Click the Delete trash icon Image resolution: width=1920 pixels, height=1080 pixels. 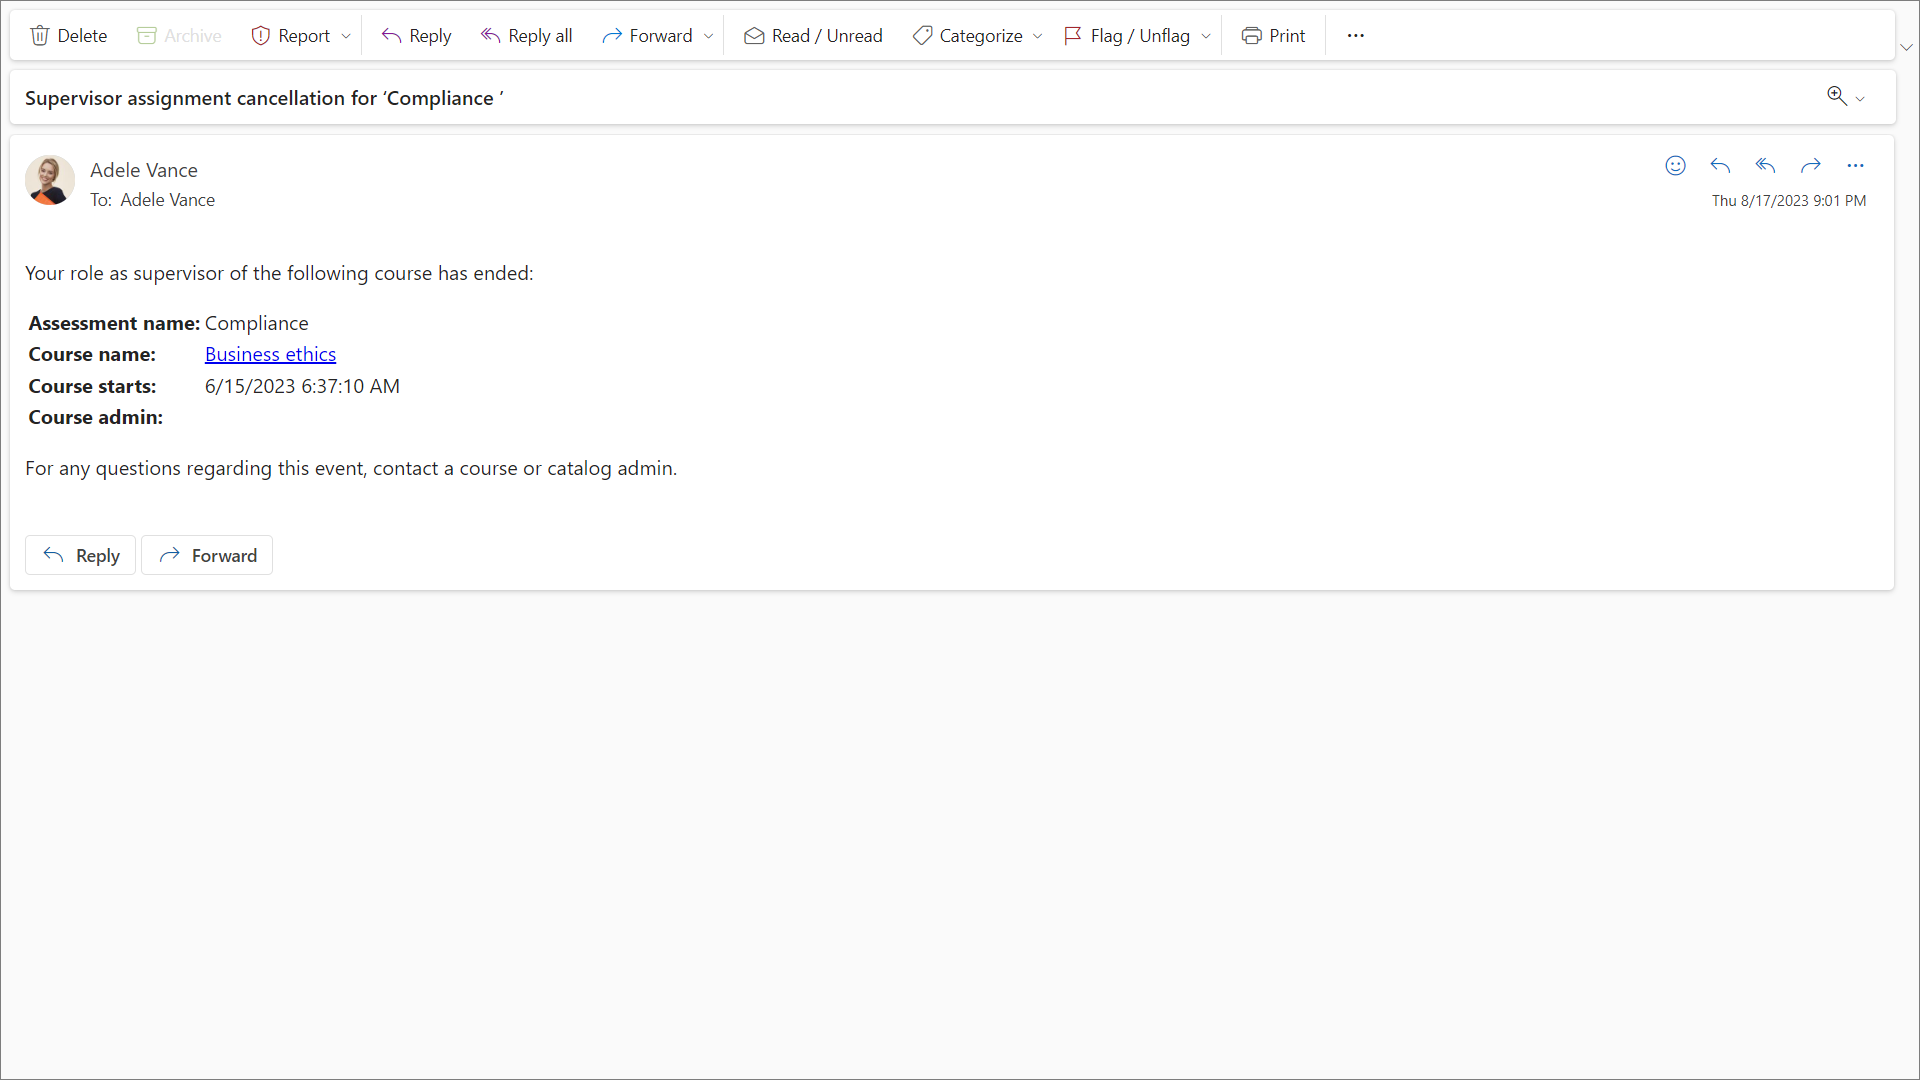[x=40, y=36]
